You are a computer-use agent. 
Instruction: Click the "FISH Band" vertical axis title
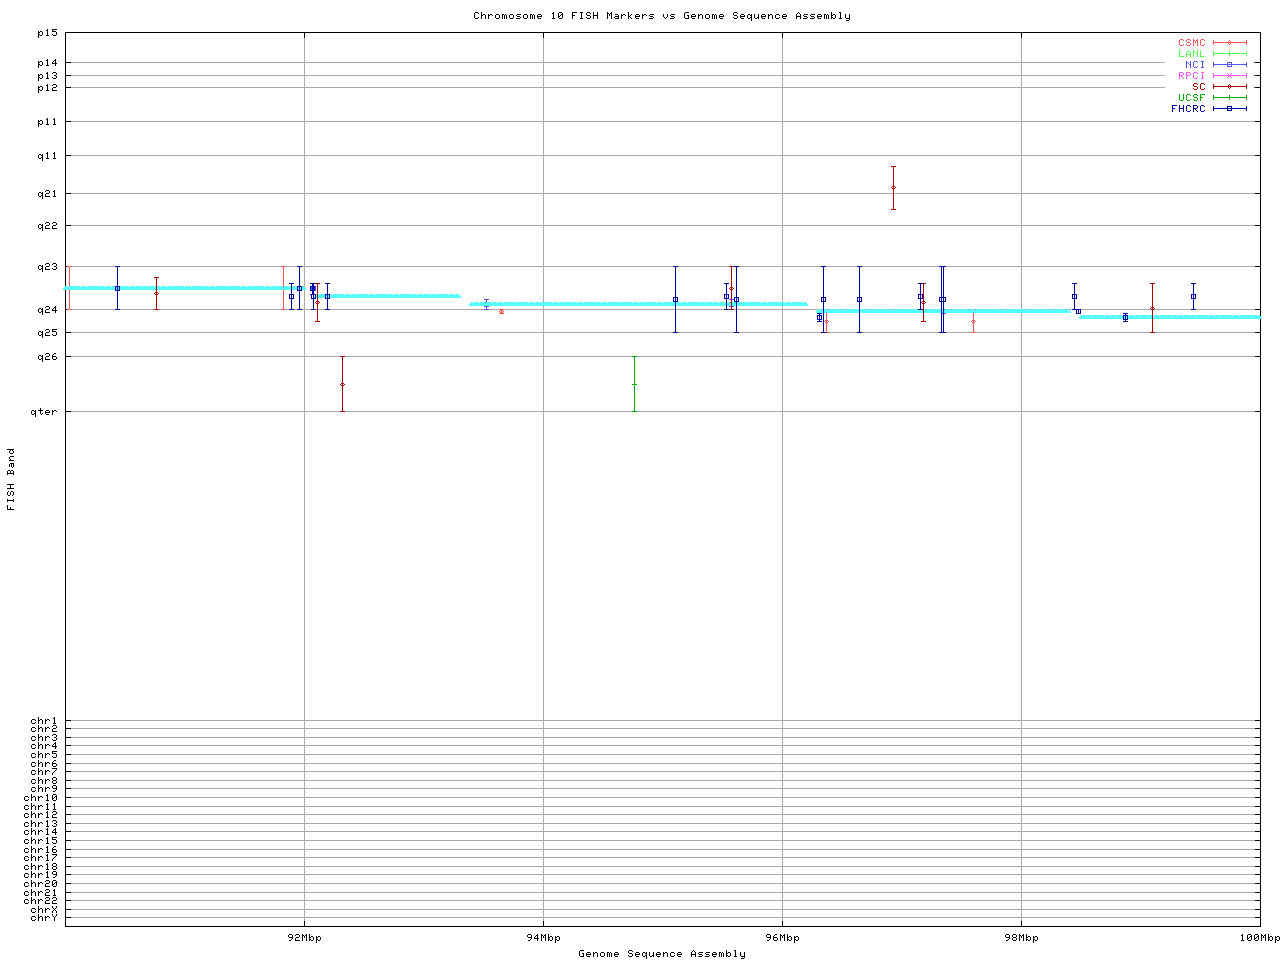click(11, 479)
